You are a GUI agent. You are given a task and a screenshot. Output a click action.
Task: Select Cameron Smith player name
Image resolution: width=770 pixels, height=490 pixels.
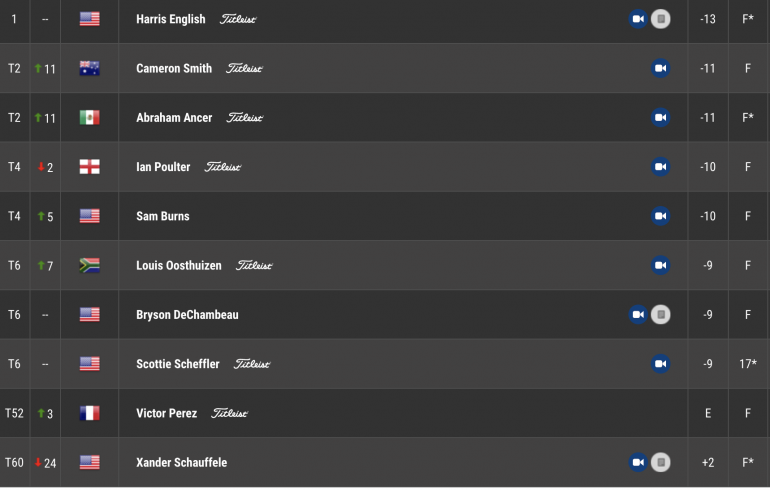click(174, 68)
